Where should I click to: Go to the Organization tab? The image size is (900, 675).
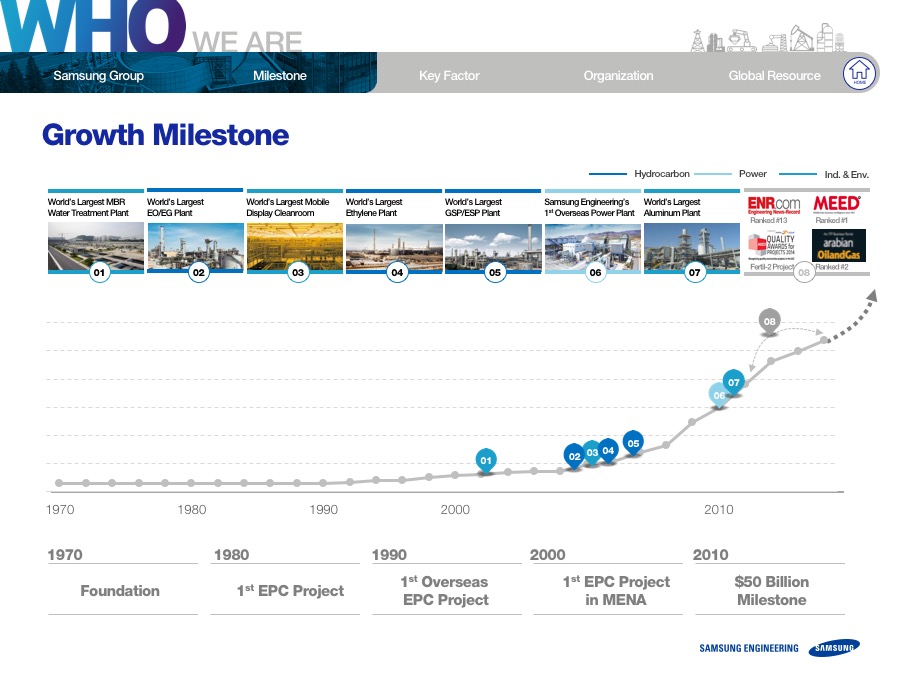coord(618,75)
